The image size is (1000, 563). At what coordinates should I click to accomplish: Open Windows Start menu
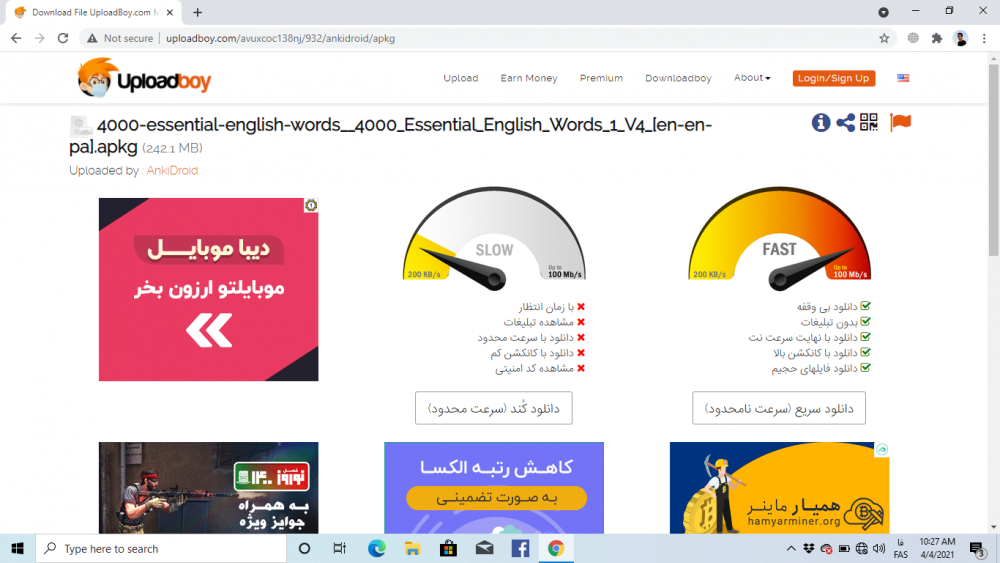17,548
